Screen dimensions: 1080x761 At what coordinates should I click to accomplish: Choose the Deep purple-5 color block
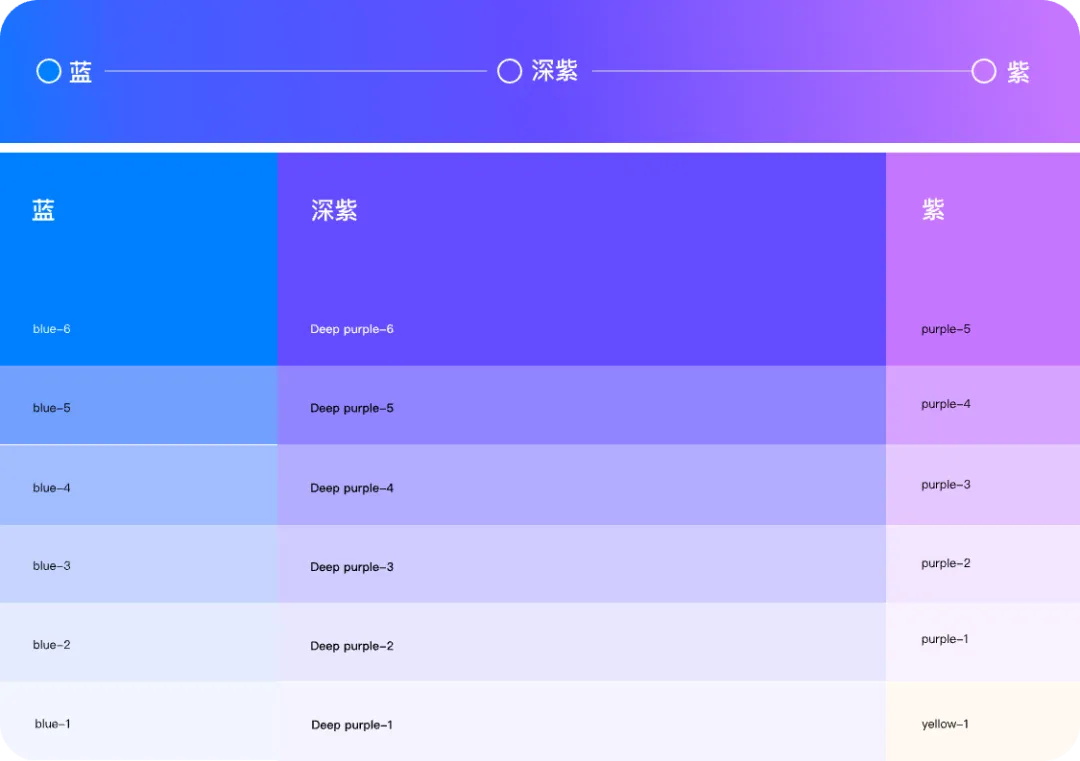581,405
